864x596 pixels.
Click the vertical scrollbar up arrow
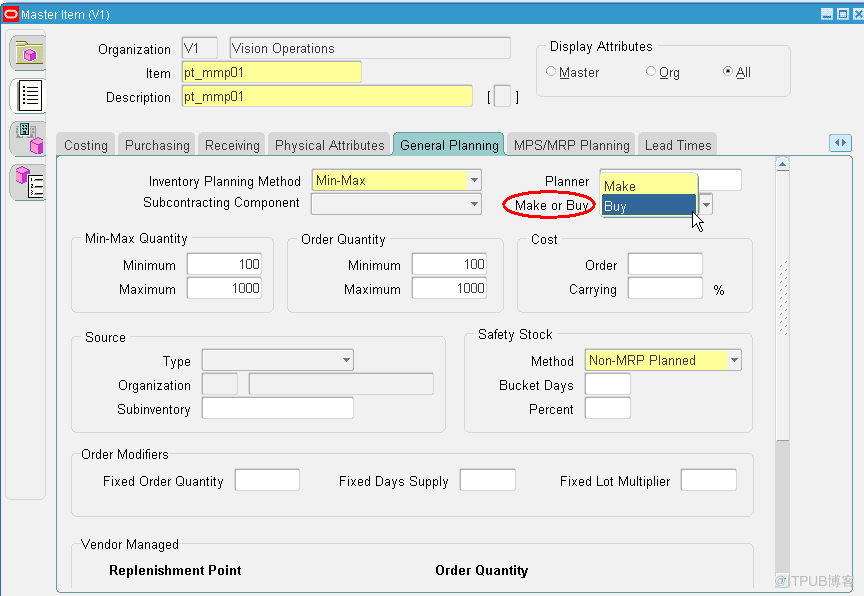pos(783,163)
